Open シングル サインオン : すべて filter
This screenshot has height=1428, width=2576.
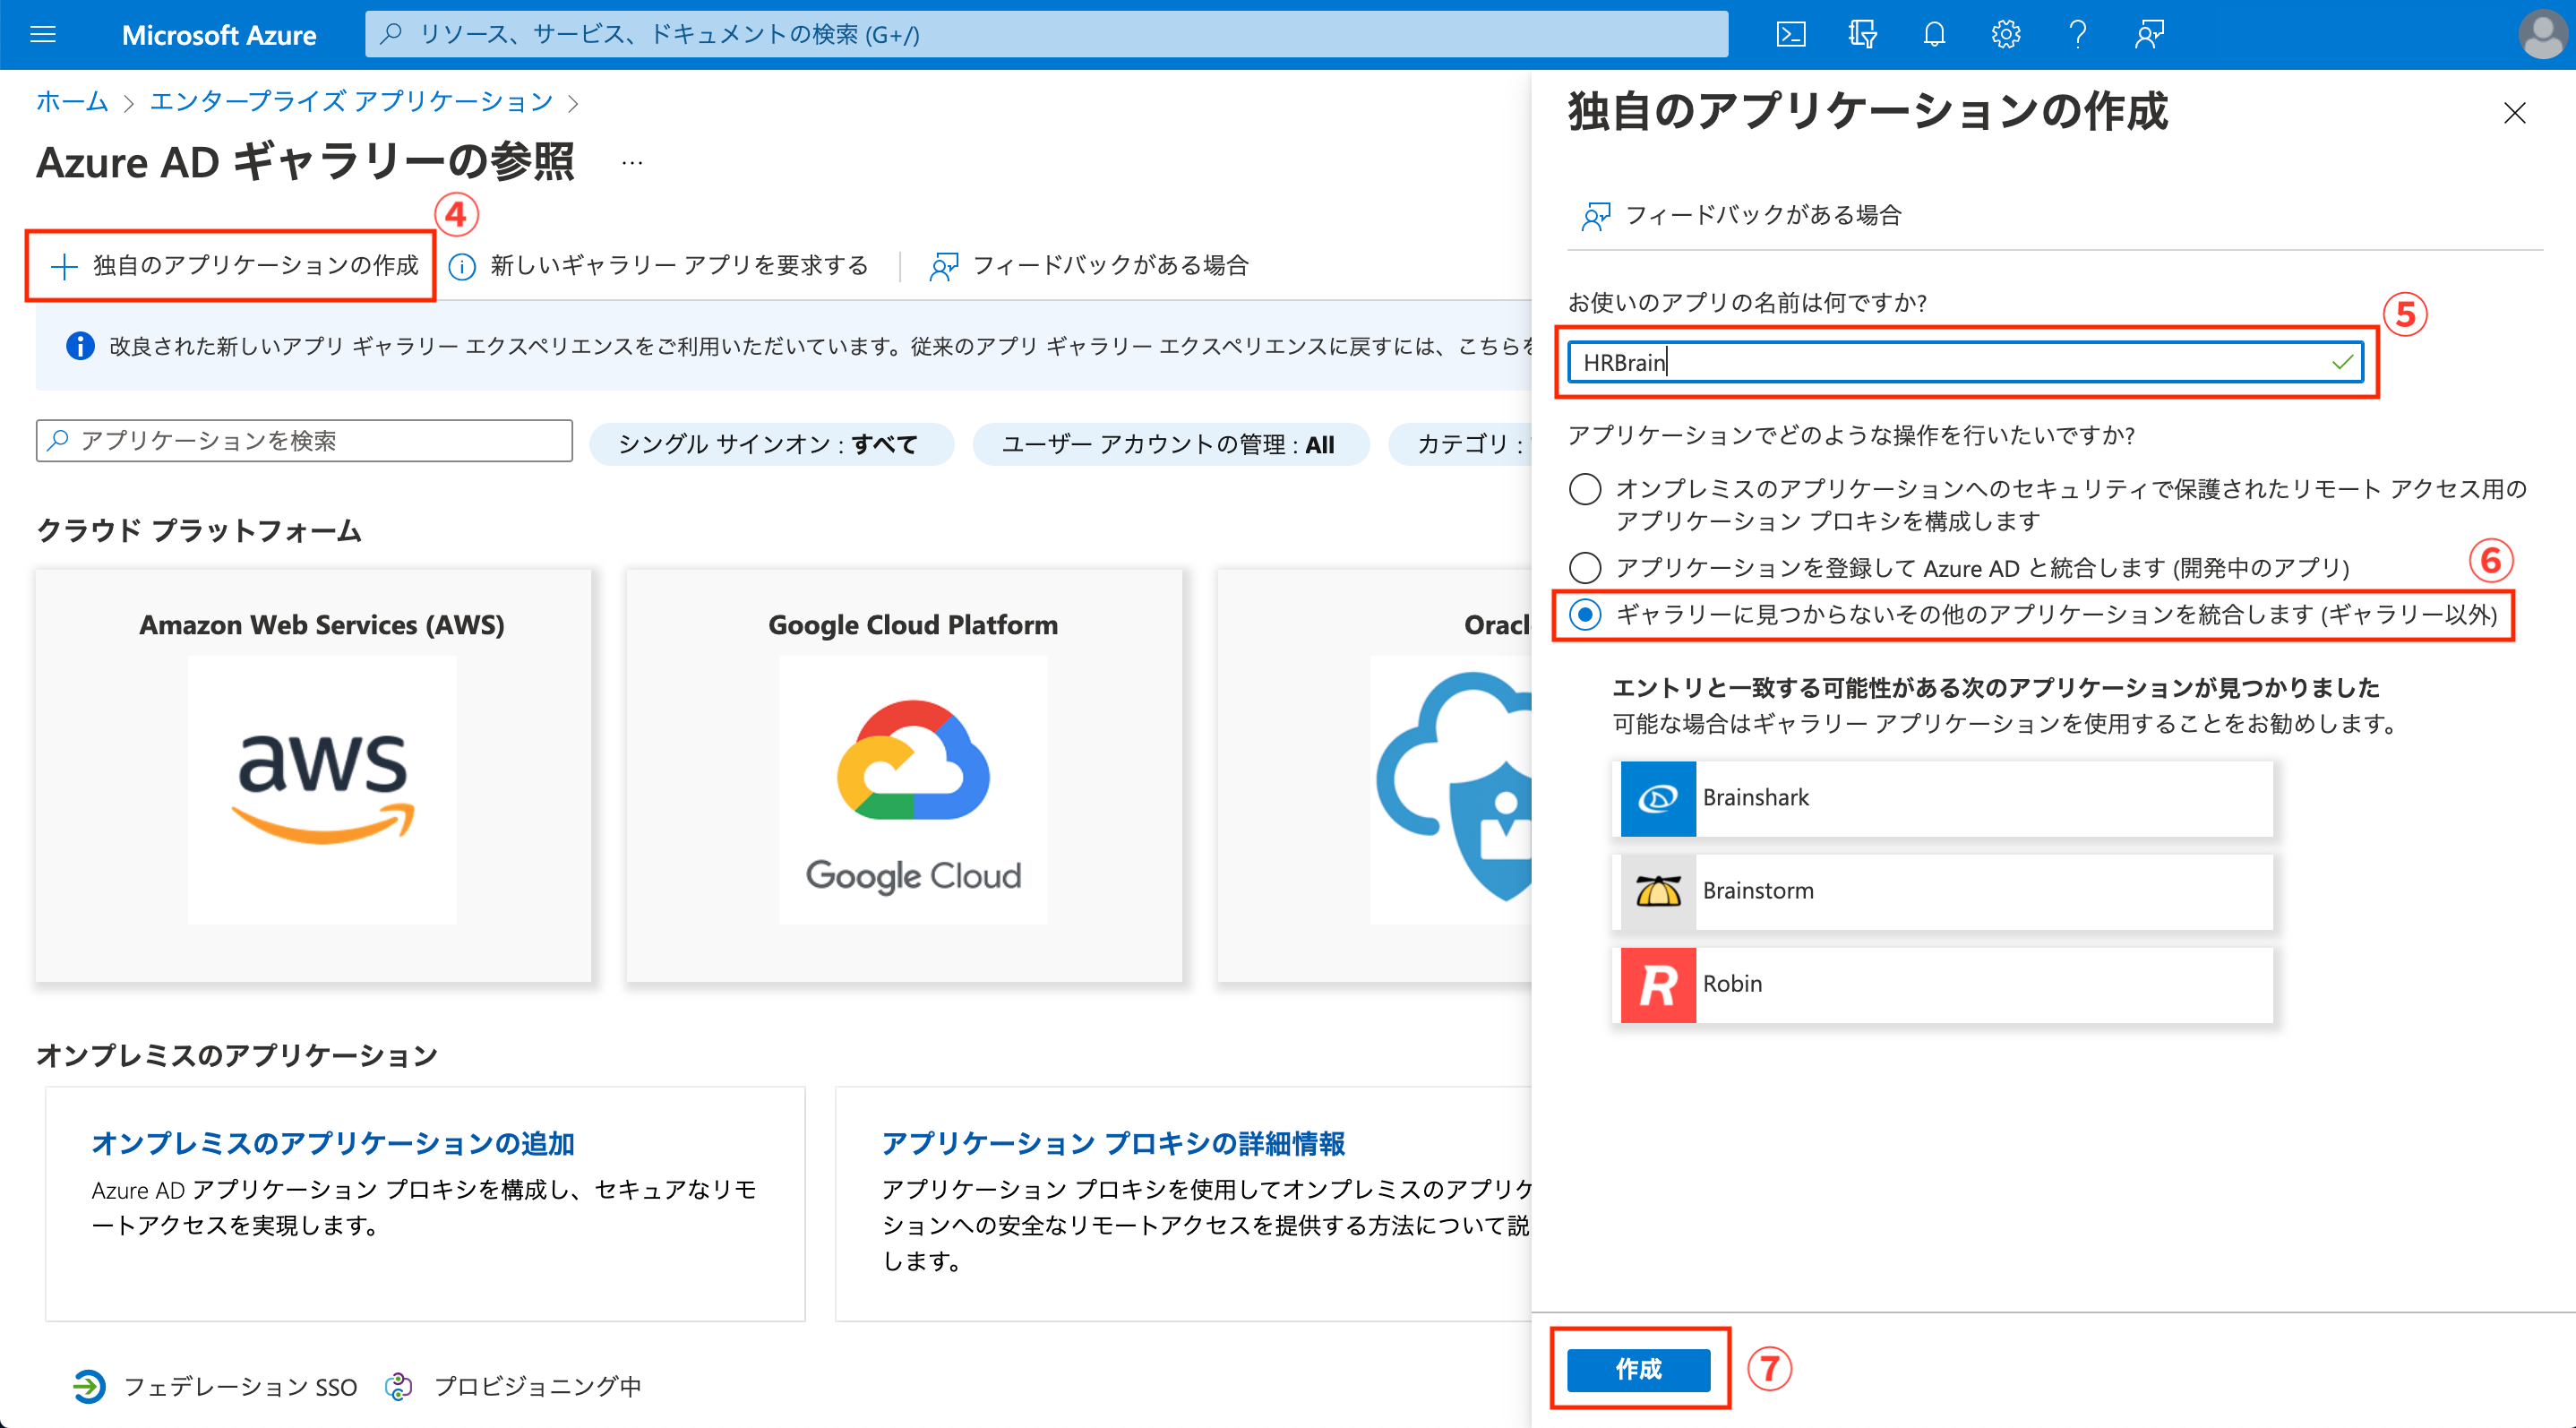[770, 444]
